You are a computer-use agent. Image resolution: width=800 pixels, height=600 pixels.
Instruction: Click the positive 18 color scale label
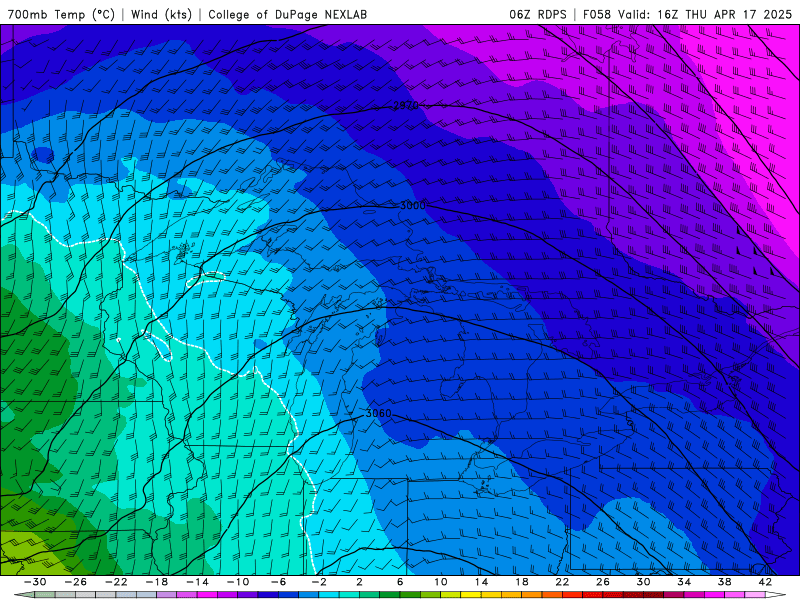coord(521,582)
